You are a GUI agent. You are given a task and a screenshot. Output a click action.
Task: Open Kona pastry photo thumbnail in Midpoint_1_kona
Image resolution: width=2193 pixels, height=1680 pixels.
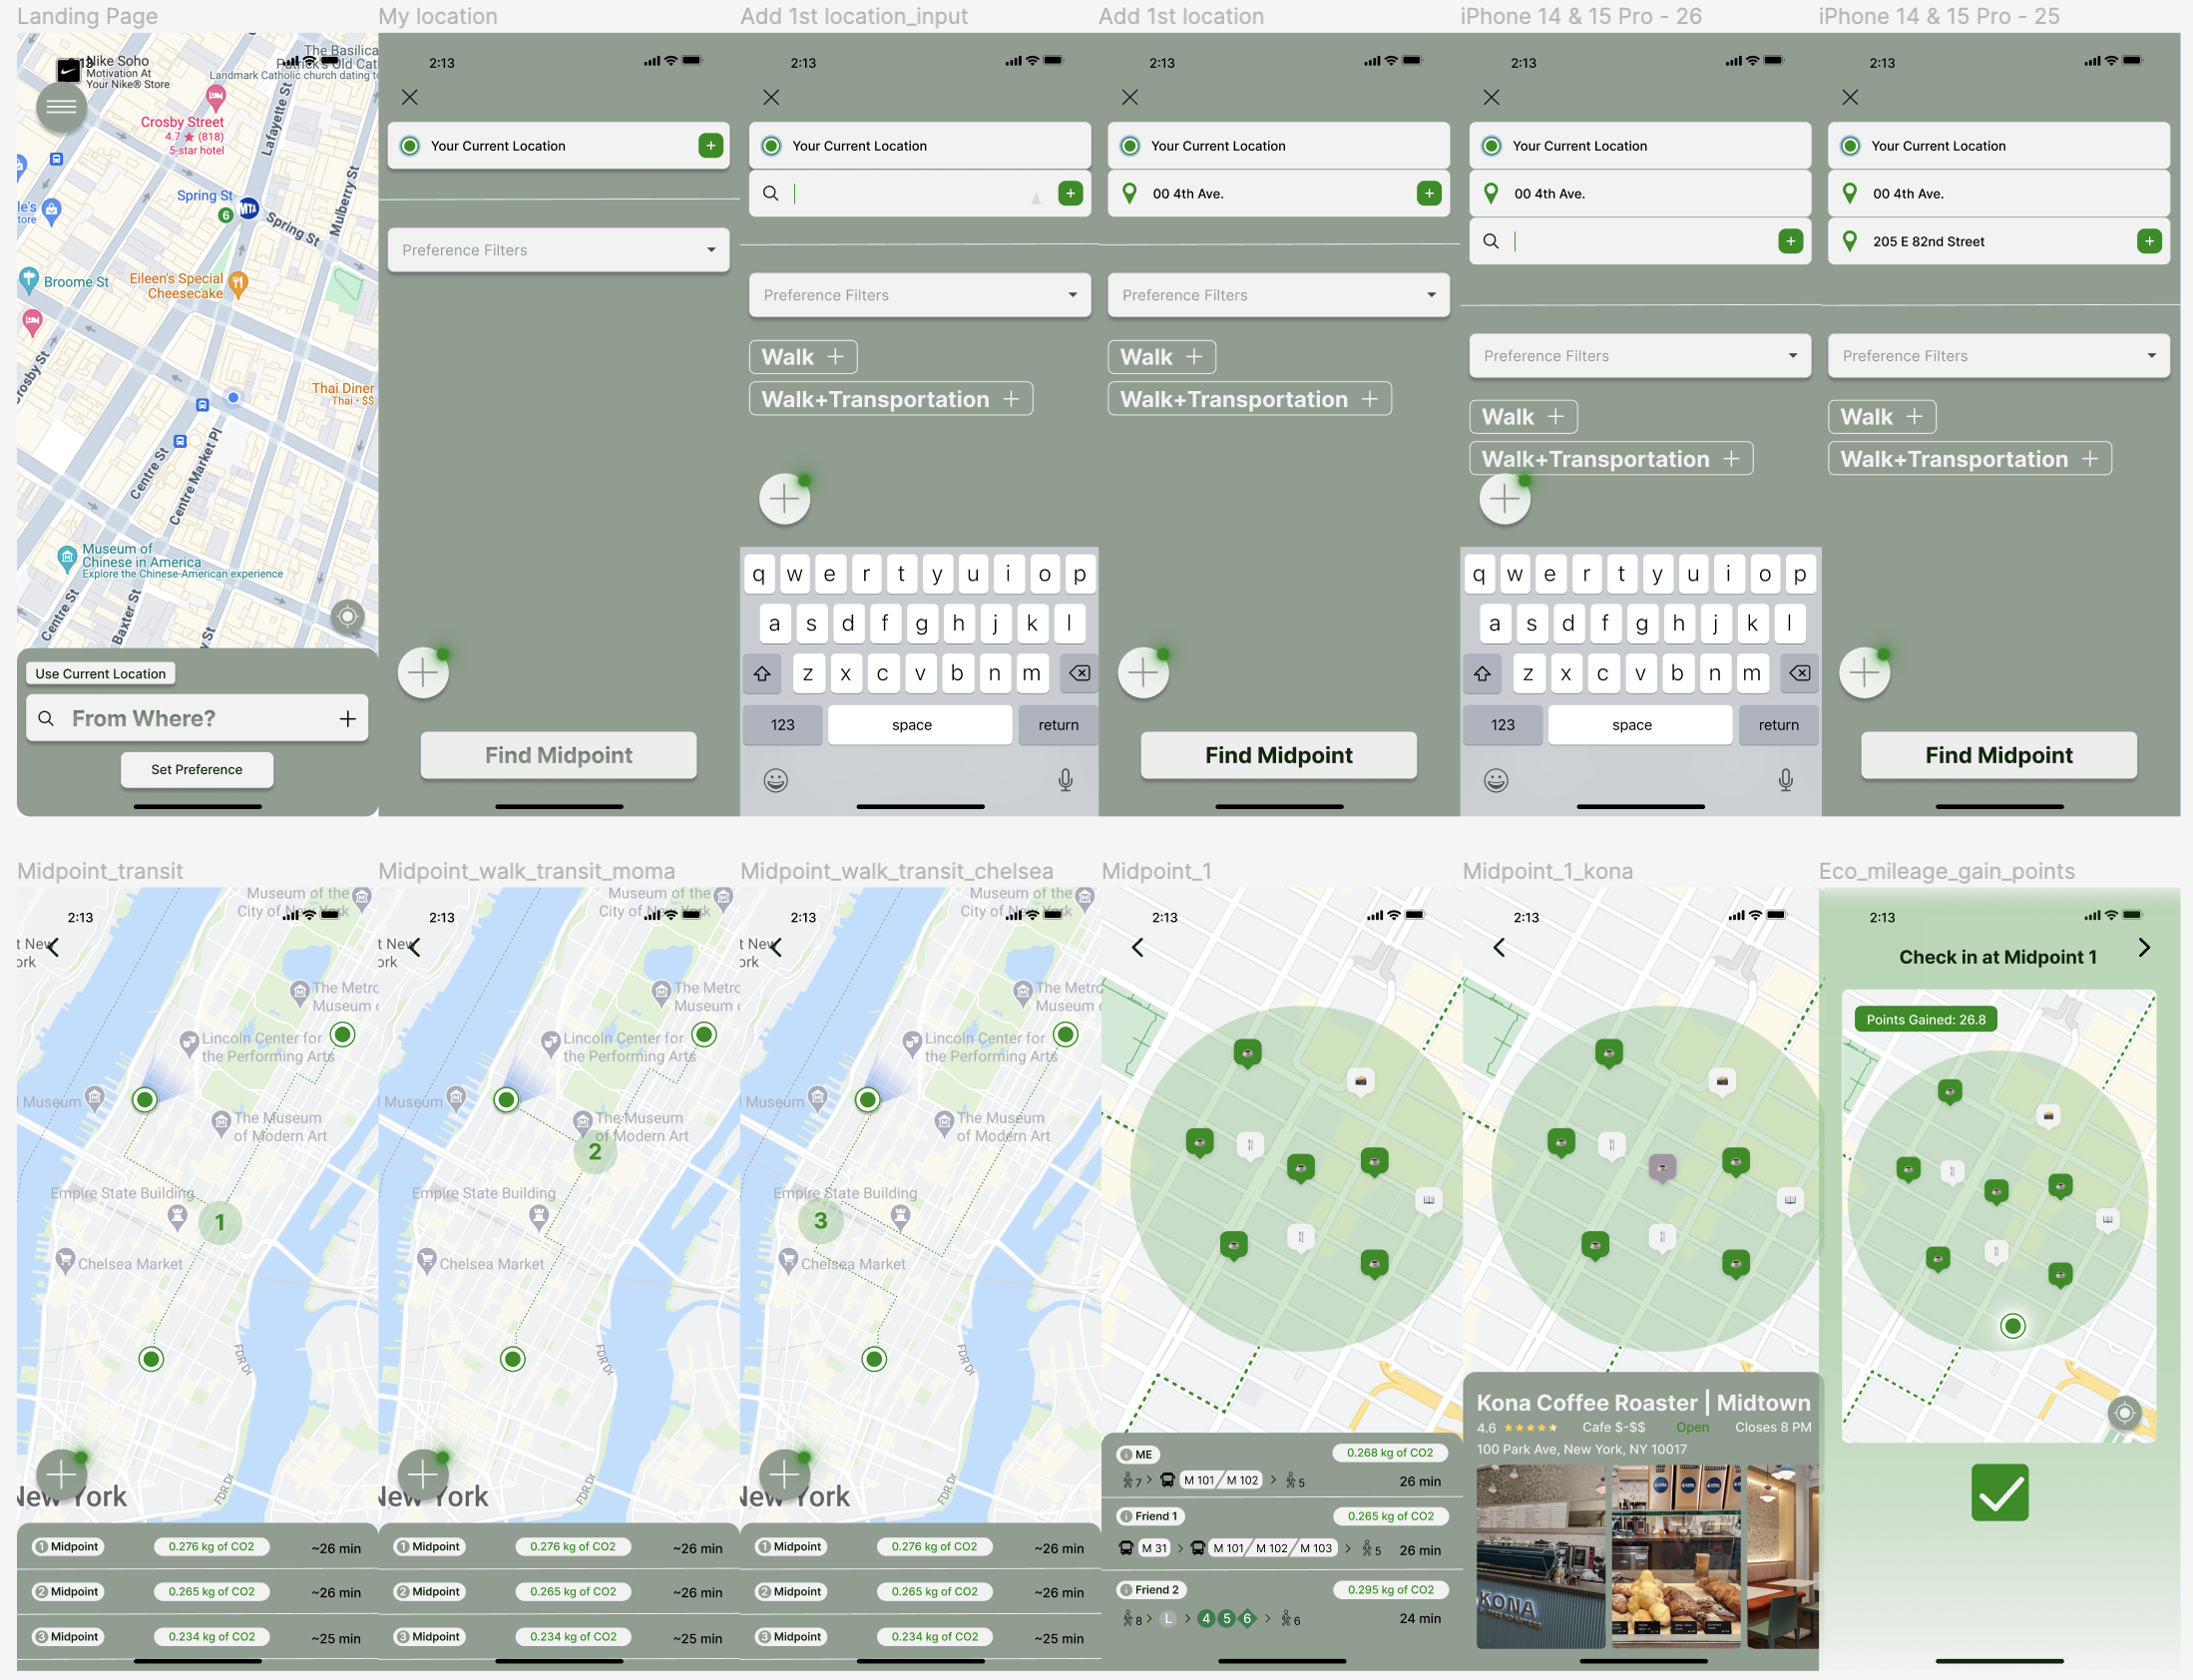tap(1676, 1557)
